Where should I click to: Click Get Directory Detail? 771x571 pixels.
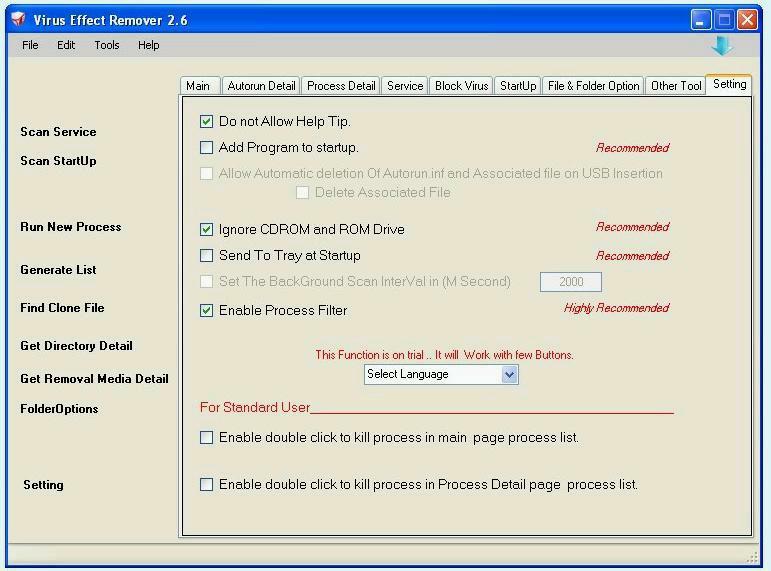click(76, 346)
